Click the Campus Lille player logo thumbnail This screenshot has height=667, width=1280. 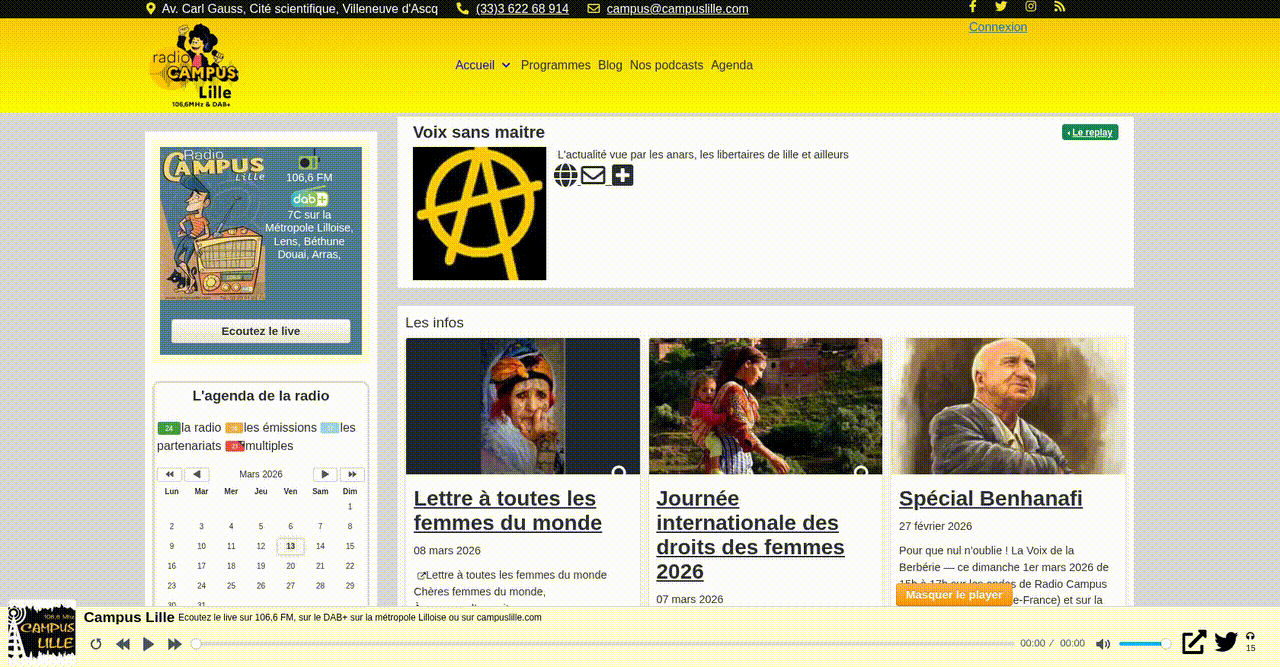click(x=42, y=633)
